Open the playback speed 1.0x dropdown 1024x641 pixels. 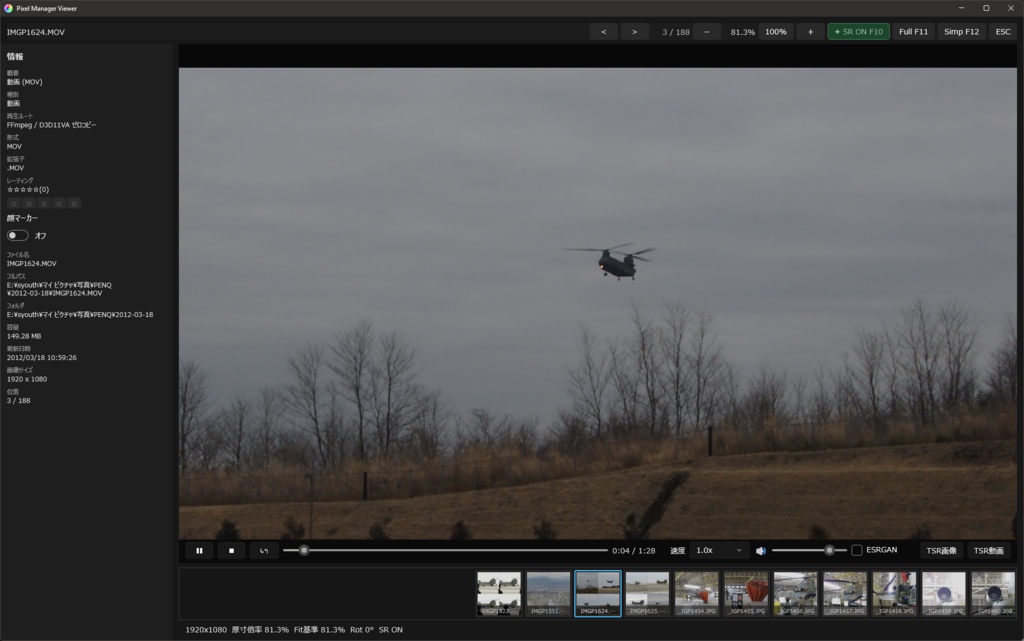coord(719,550)
